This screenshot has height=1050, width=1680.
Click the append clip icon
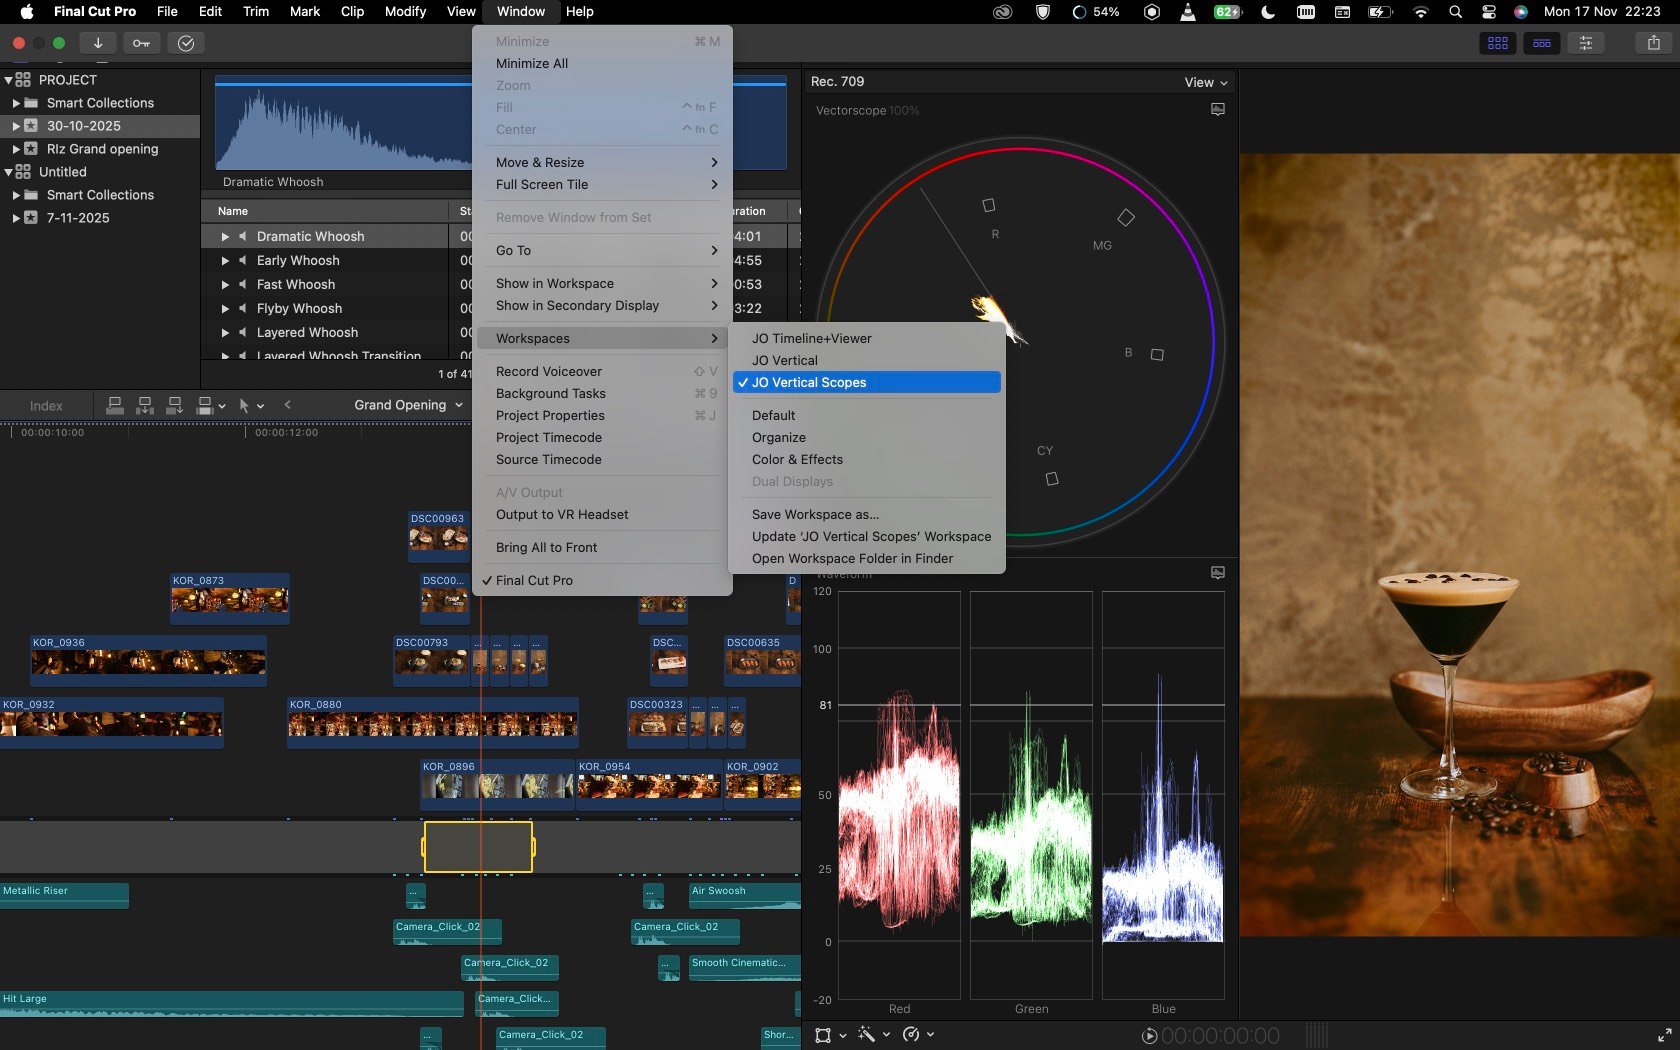(175, 405)
